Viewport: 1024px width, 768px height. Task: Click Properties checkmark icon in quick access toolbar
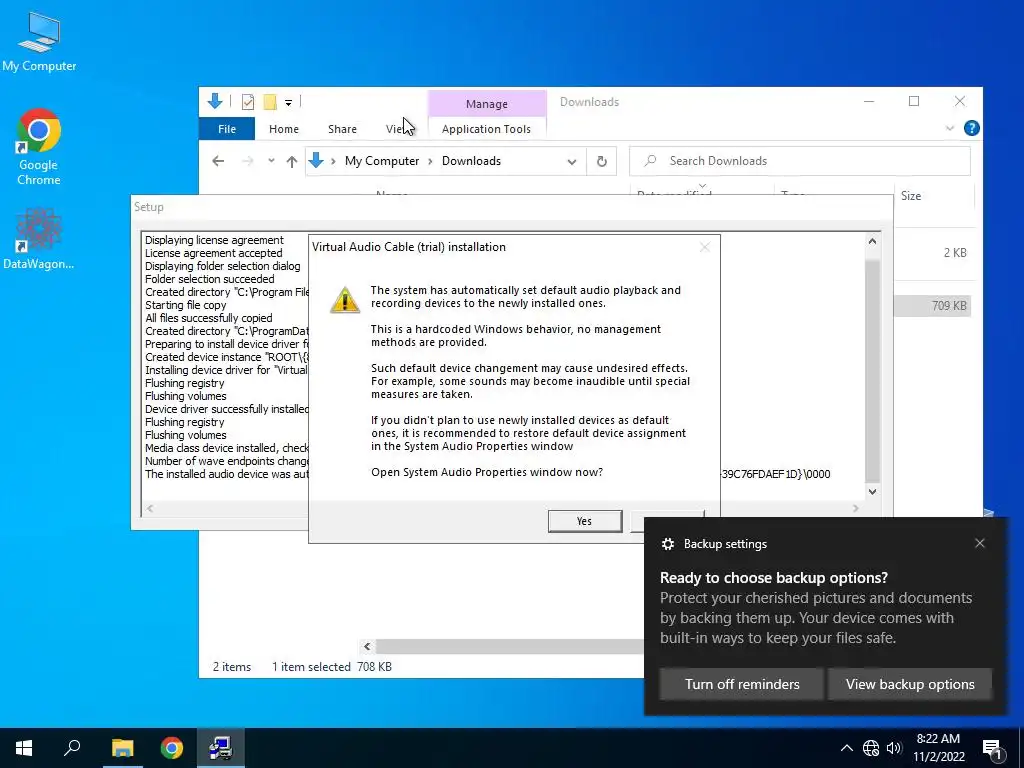[x=248, y=102]
